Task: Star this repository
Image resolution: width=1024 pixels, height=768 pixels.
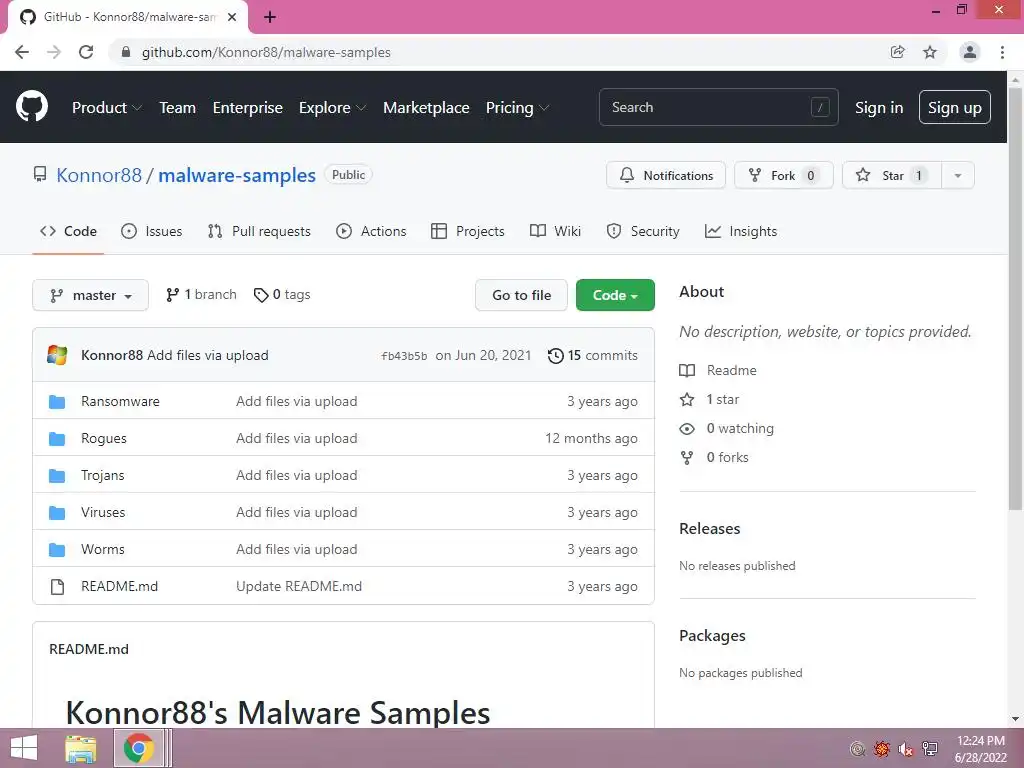Action: tap(891, 176)
